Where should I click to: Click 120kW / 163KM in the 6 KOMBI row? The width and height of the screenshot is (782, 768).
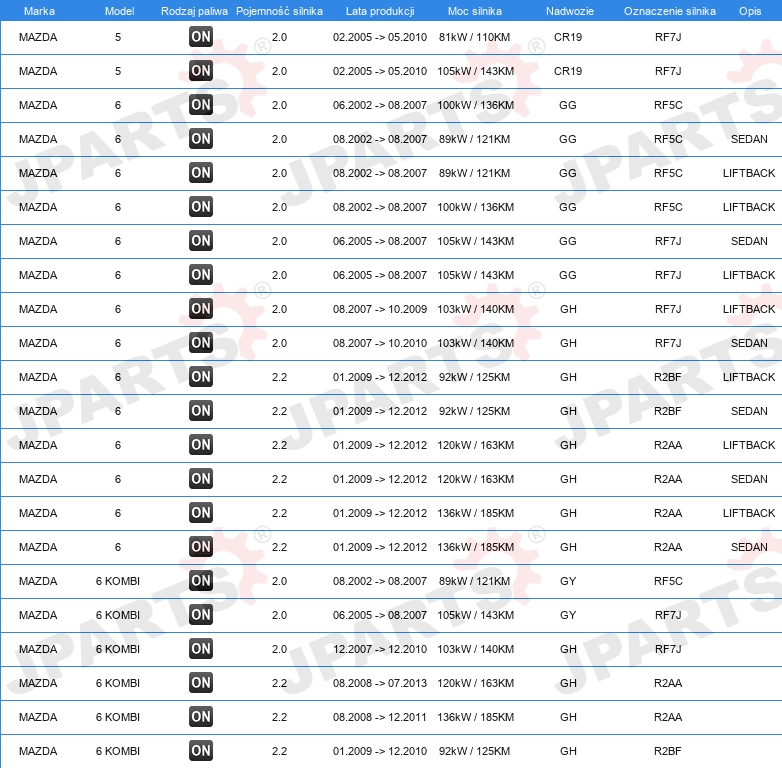point(476,683)
